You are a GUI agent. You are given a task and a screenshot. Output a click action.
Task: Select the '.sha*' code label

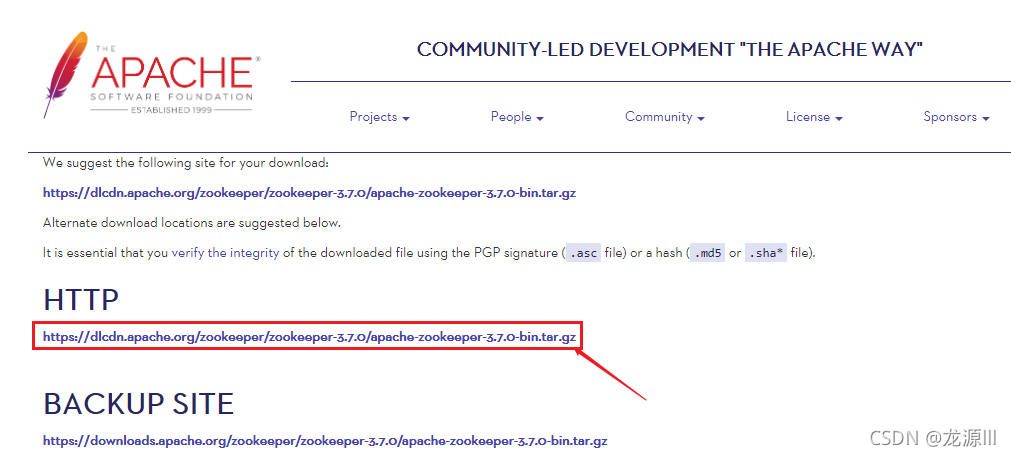766,253
